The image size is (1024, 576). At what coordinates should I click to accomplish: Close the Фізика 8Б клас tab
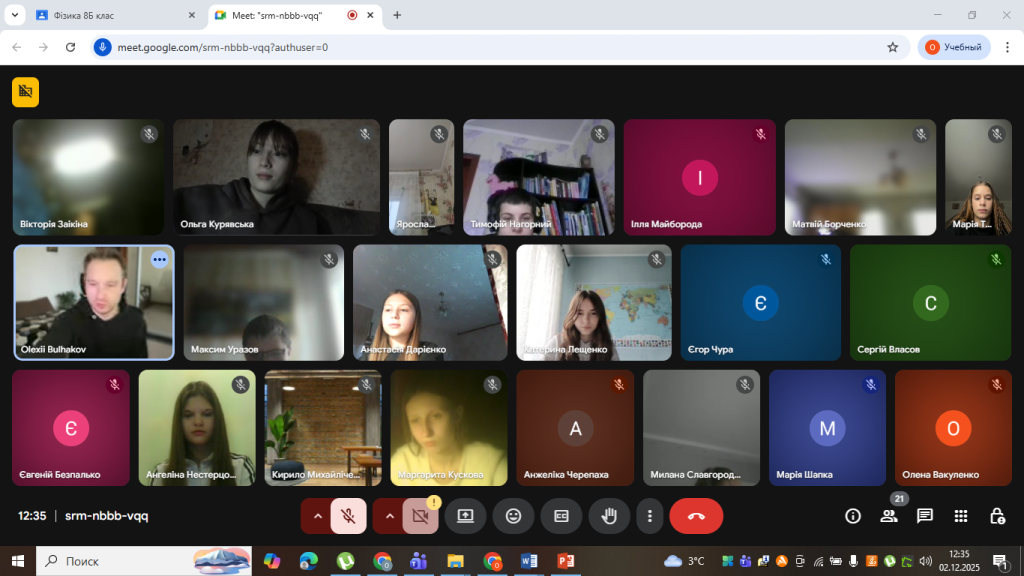[x=191, y=15]
